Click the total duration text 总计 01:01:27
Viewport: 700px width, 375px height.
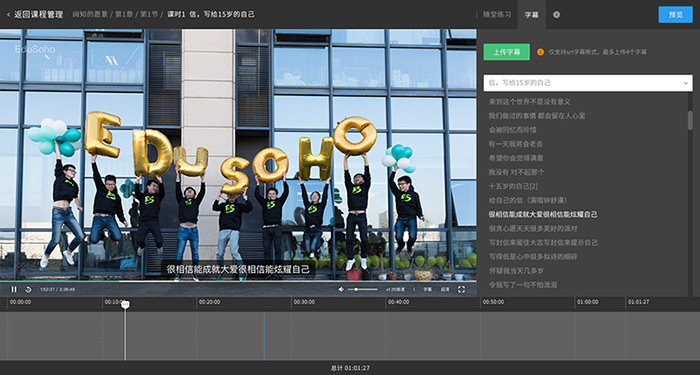(x=350, y=368)
